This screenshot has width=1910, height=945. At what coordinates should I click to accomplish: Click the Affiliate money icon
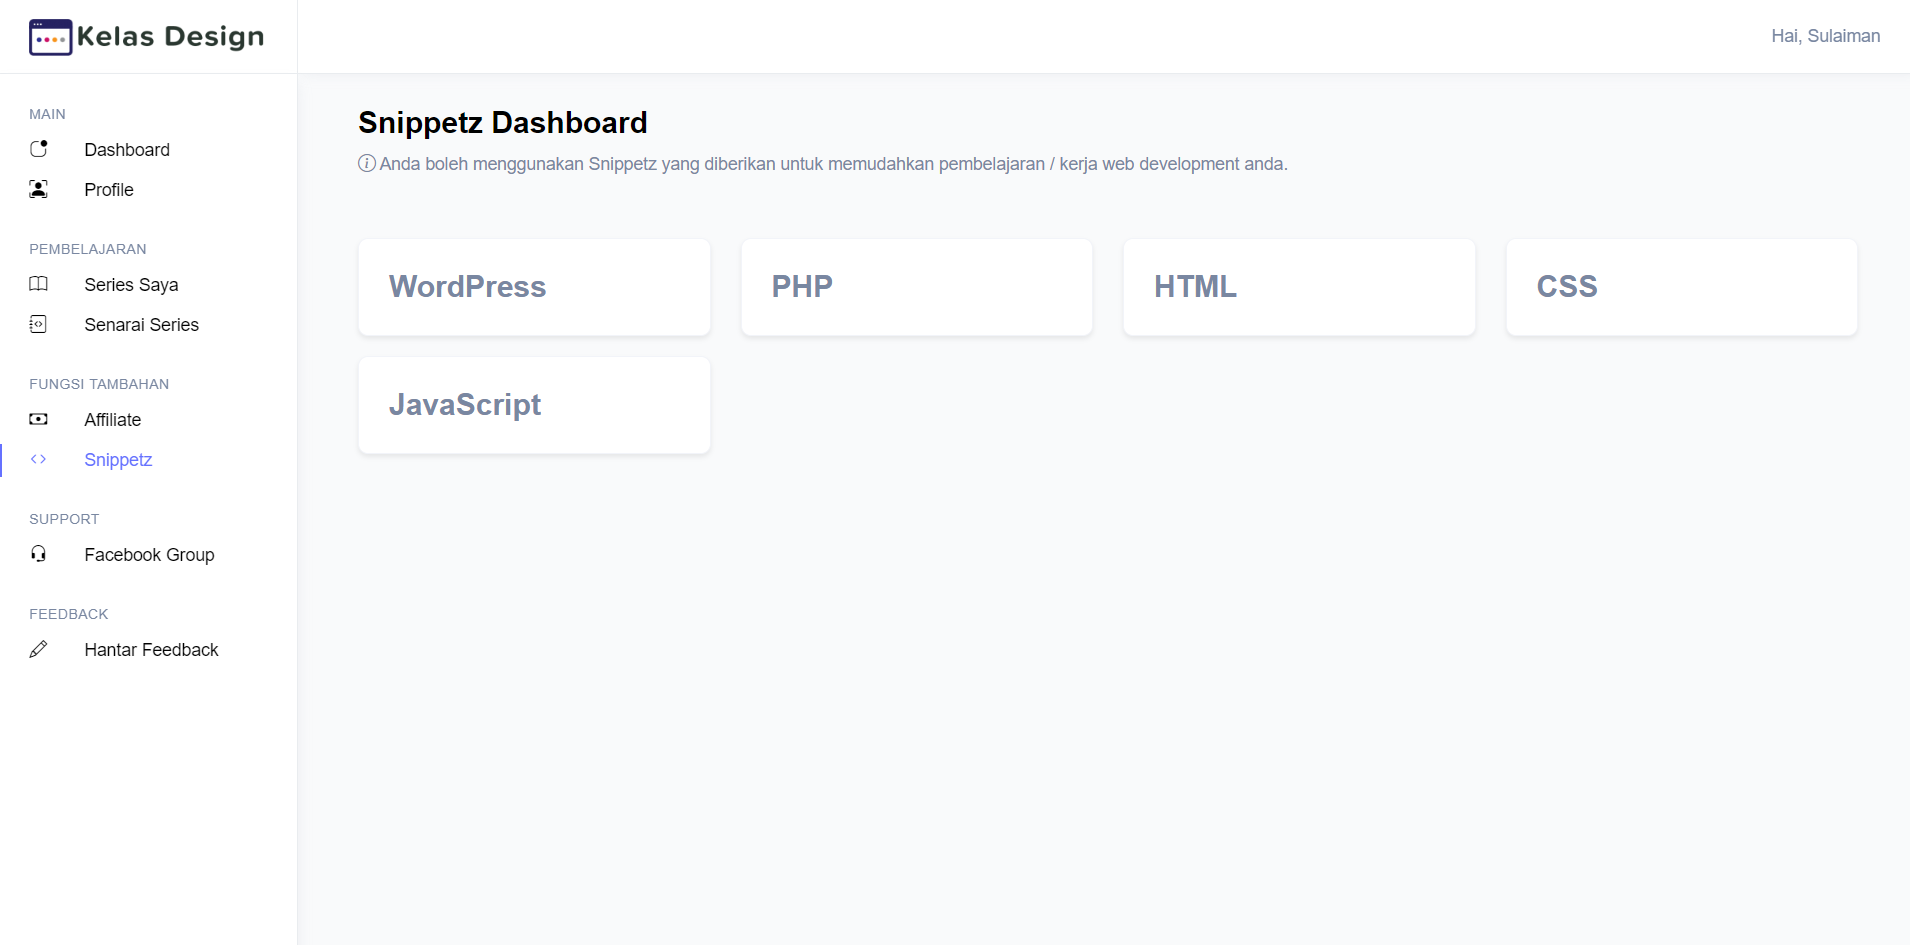click(x=39, y=419)
